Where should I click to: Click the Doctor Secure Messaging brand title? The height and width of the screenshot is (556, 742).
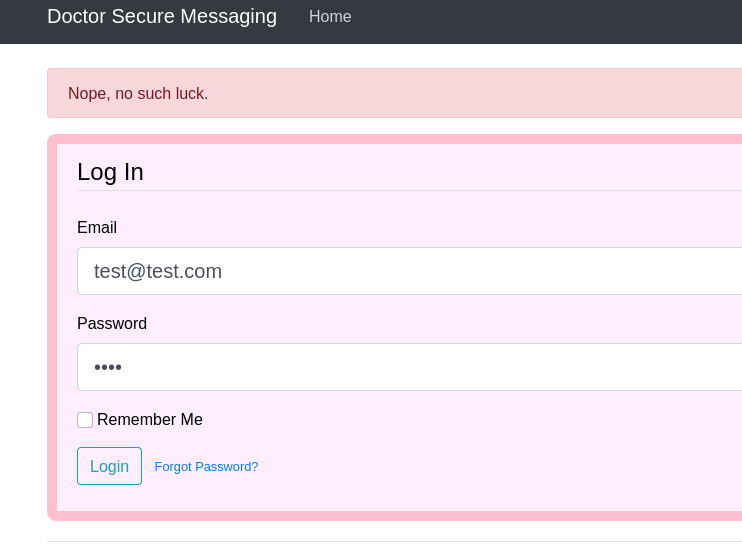coord(162,17)
